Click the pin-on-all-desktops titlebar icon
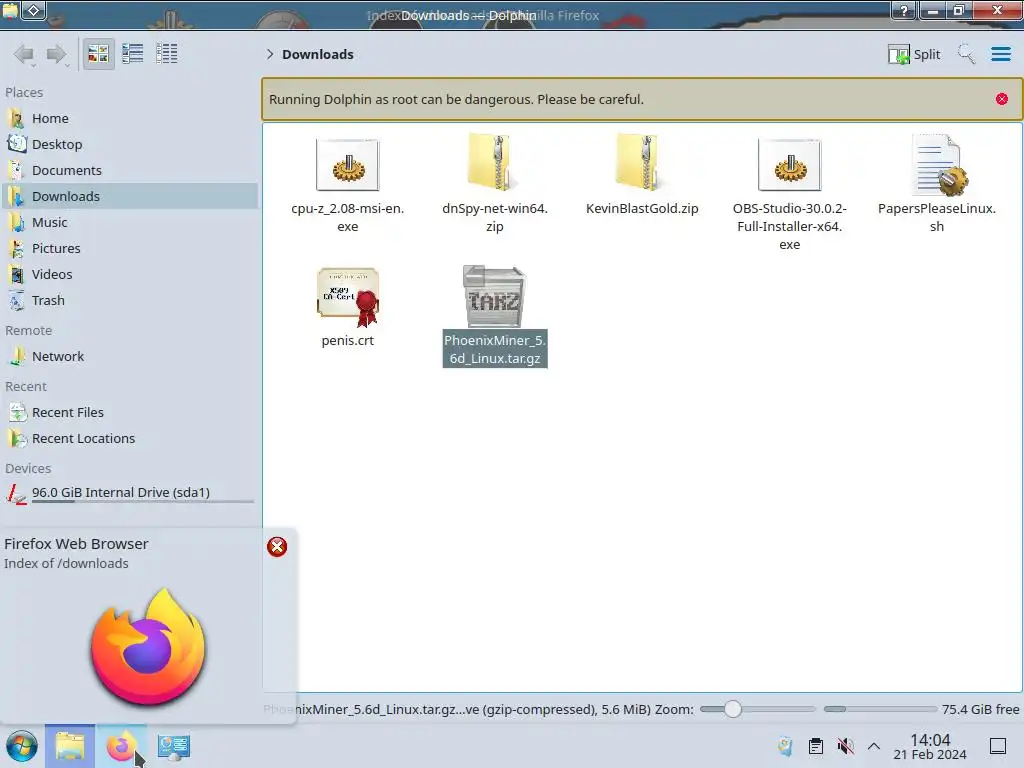This screenshot has height=768, width=1024. pos(34,10)
